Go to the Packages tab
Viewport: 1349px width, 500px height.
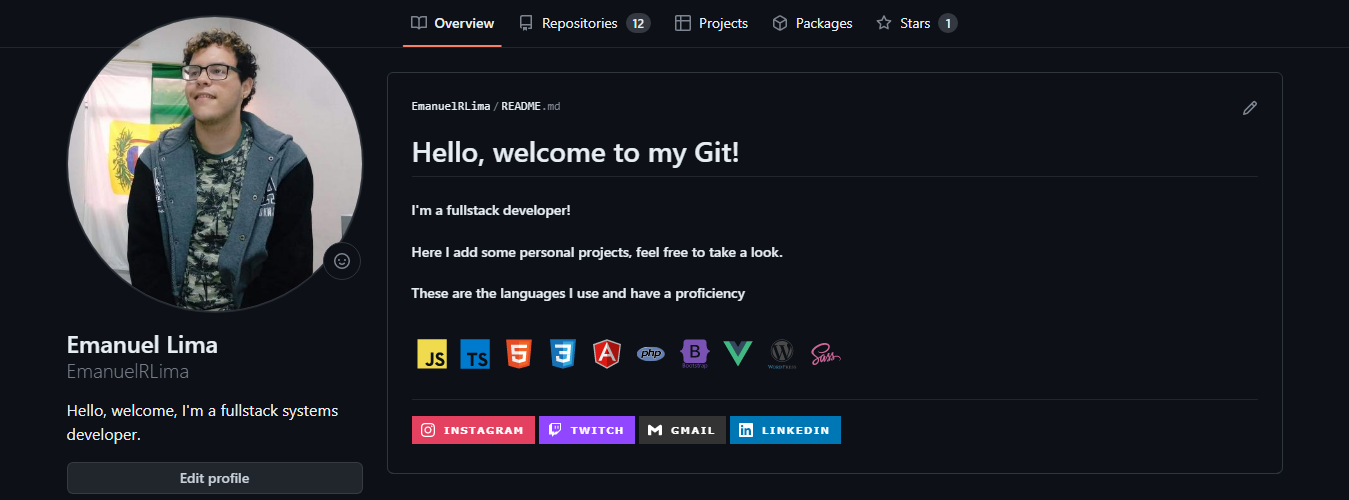point(812,23)
